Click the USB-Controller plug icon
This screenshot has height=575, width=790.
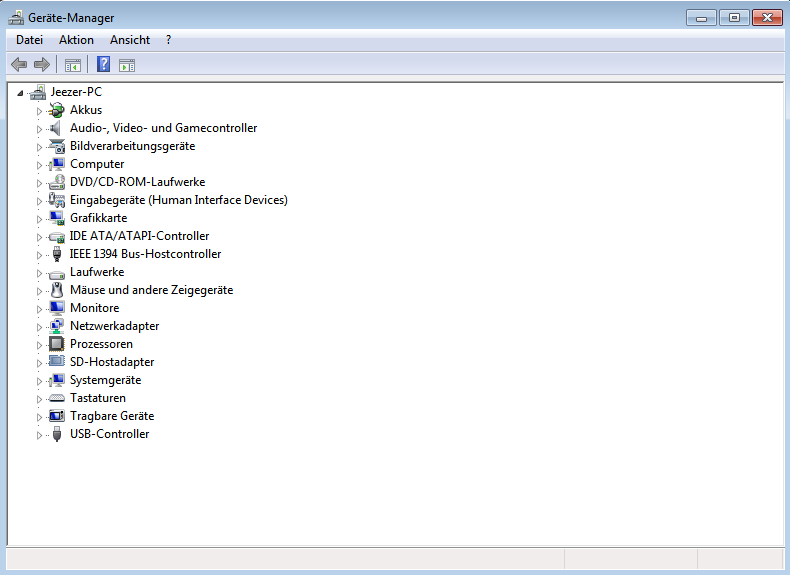click(x=57, y=434)
